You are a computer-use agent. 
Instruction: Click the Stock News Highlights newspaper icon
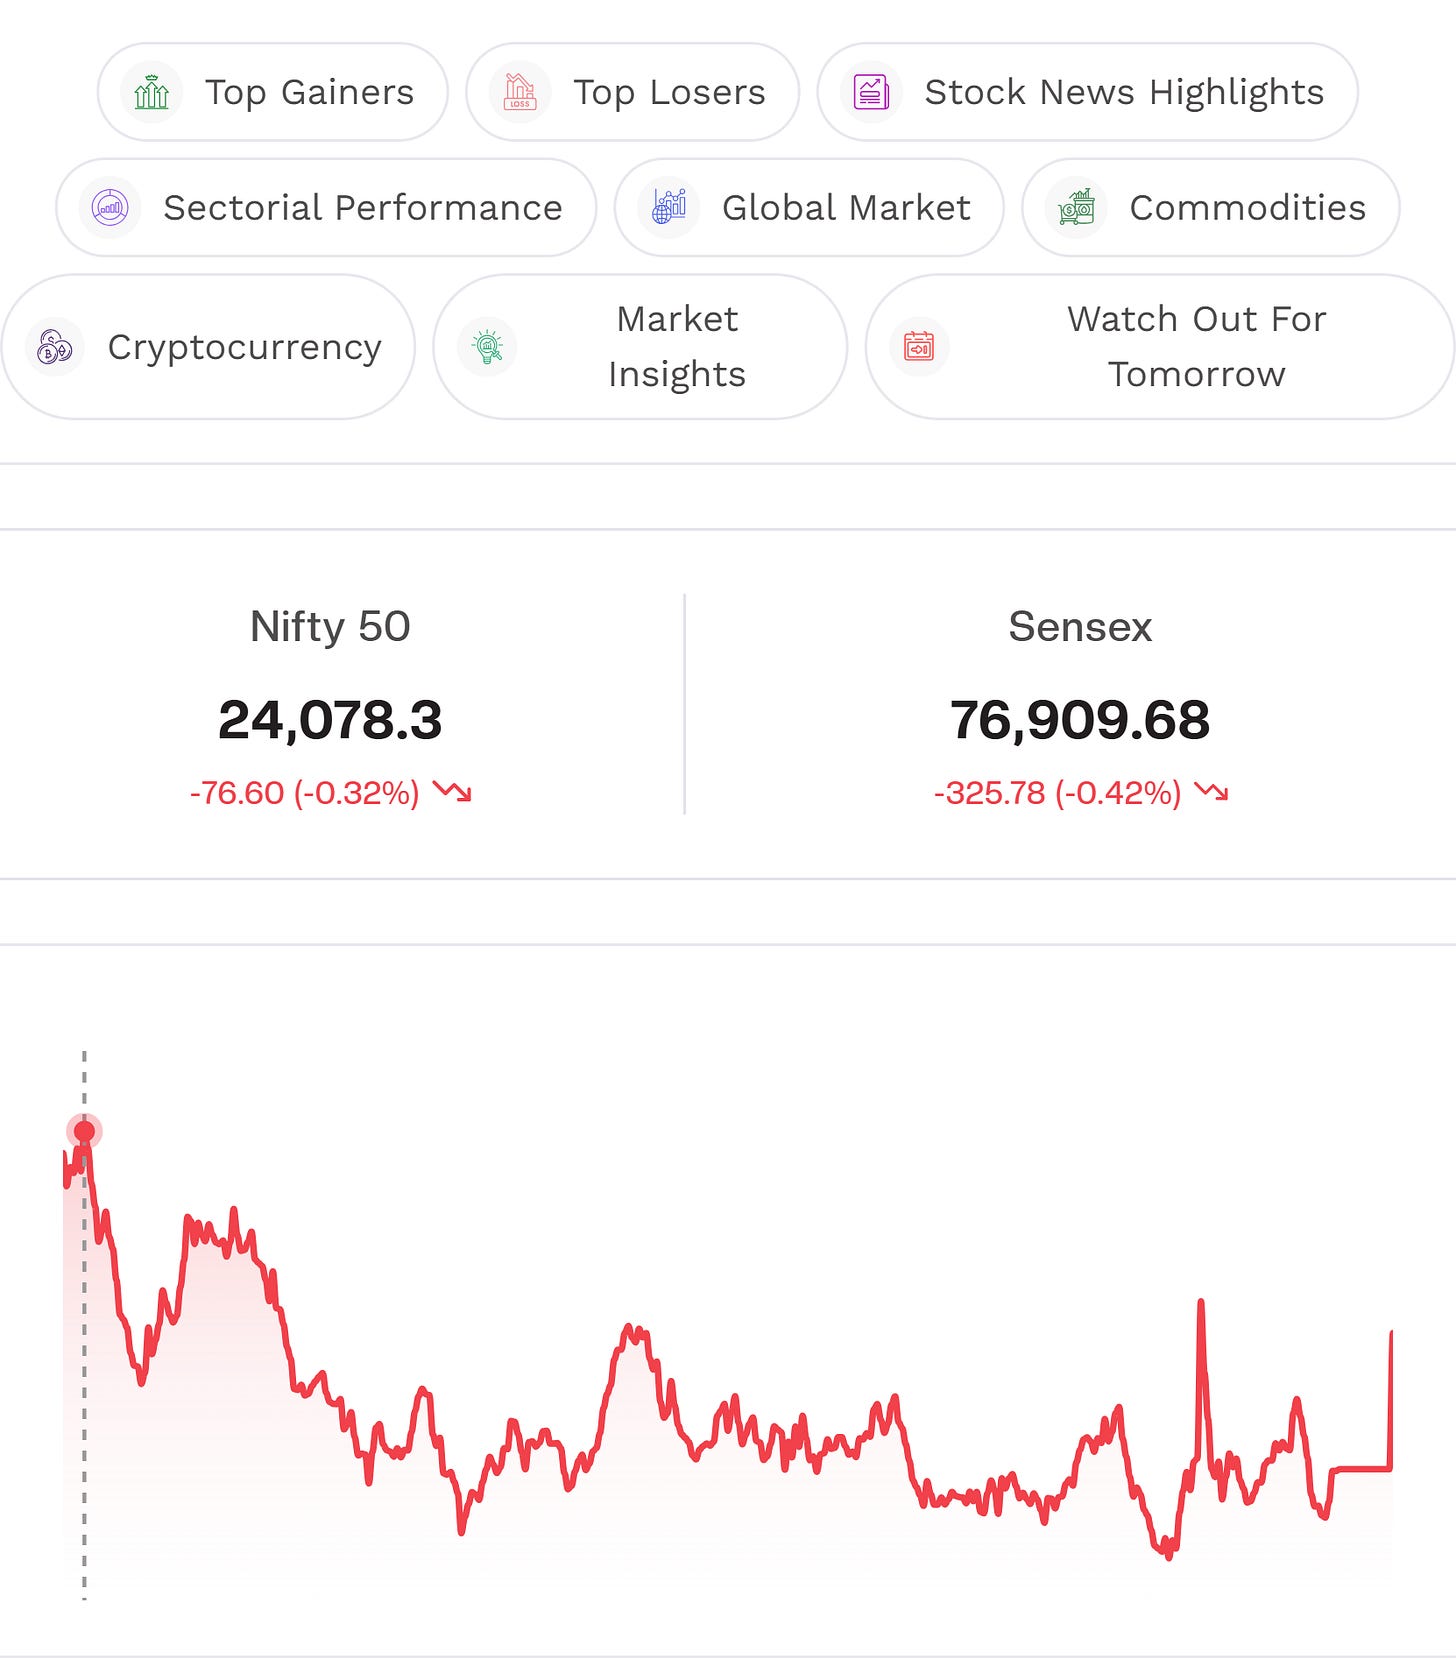(871, 92)
